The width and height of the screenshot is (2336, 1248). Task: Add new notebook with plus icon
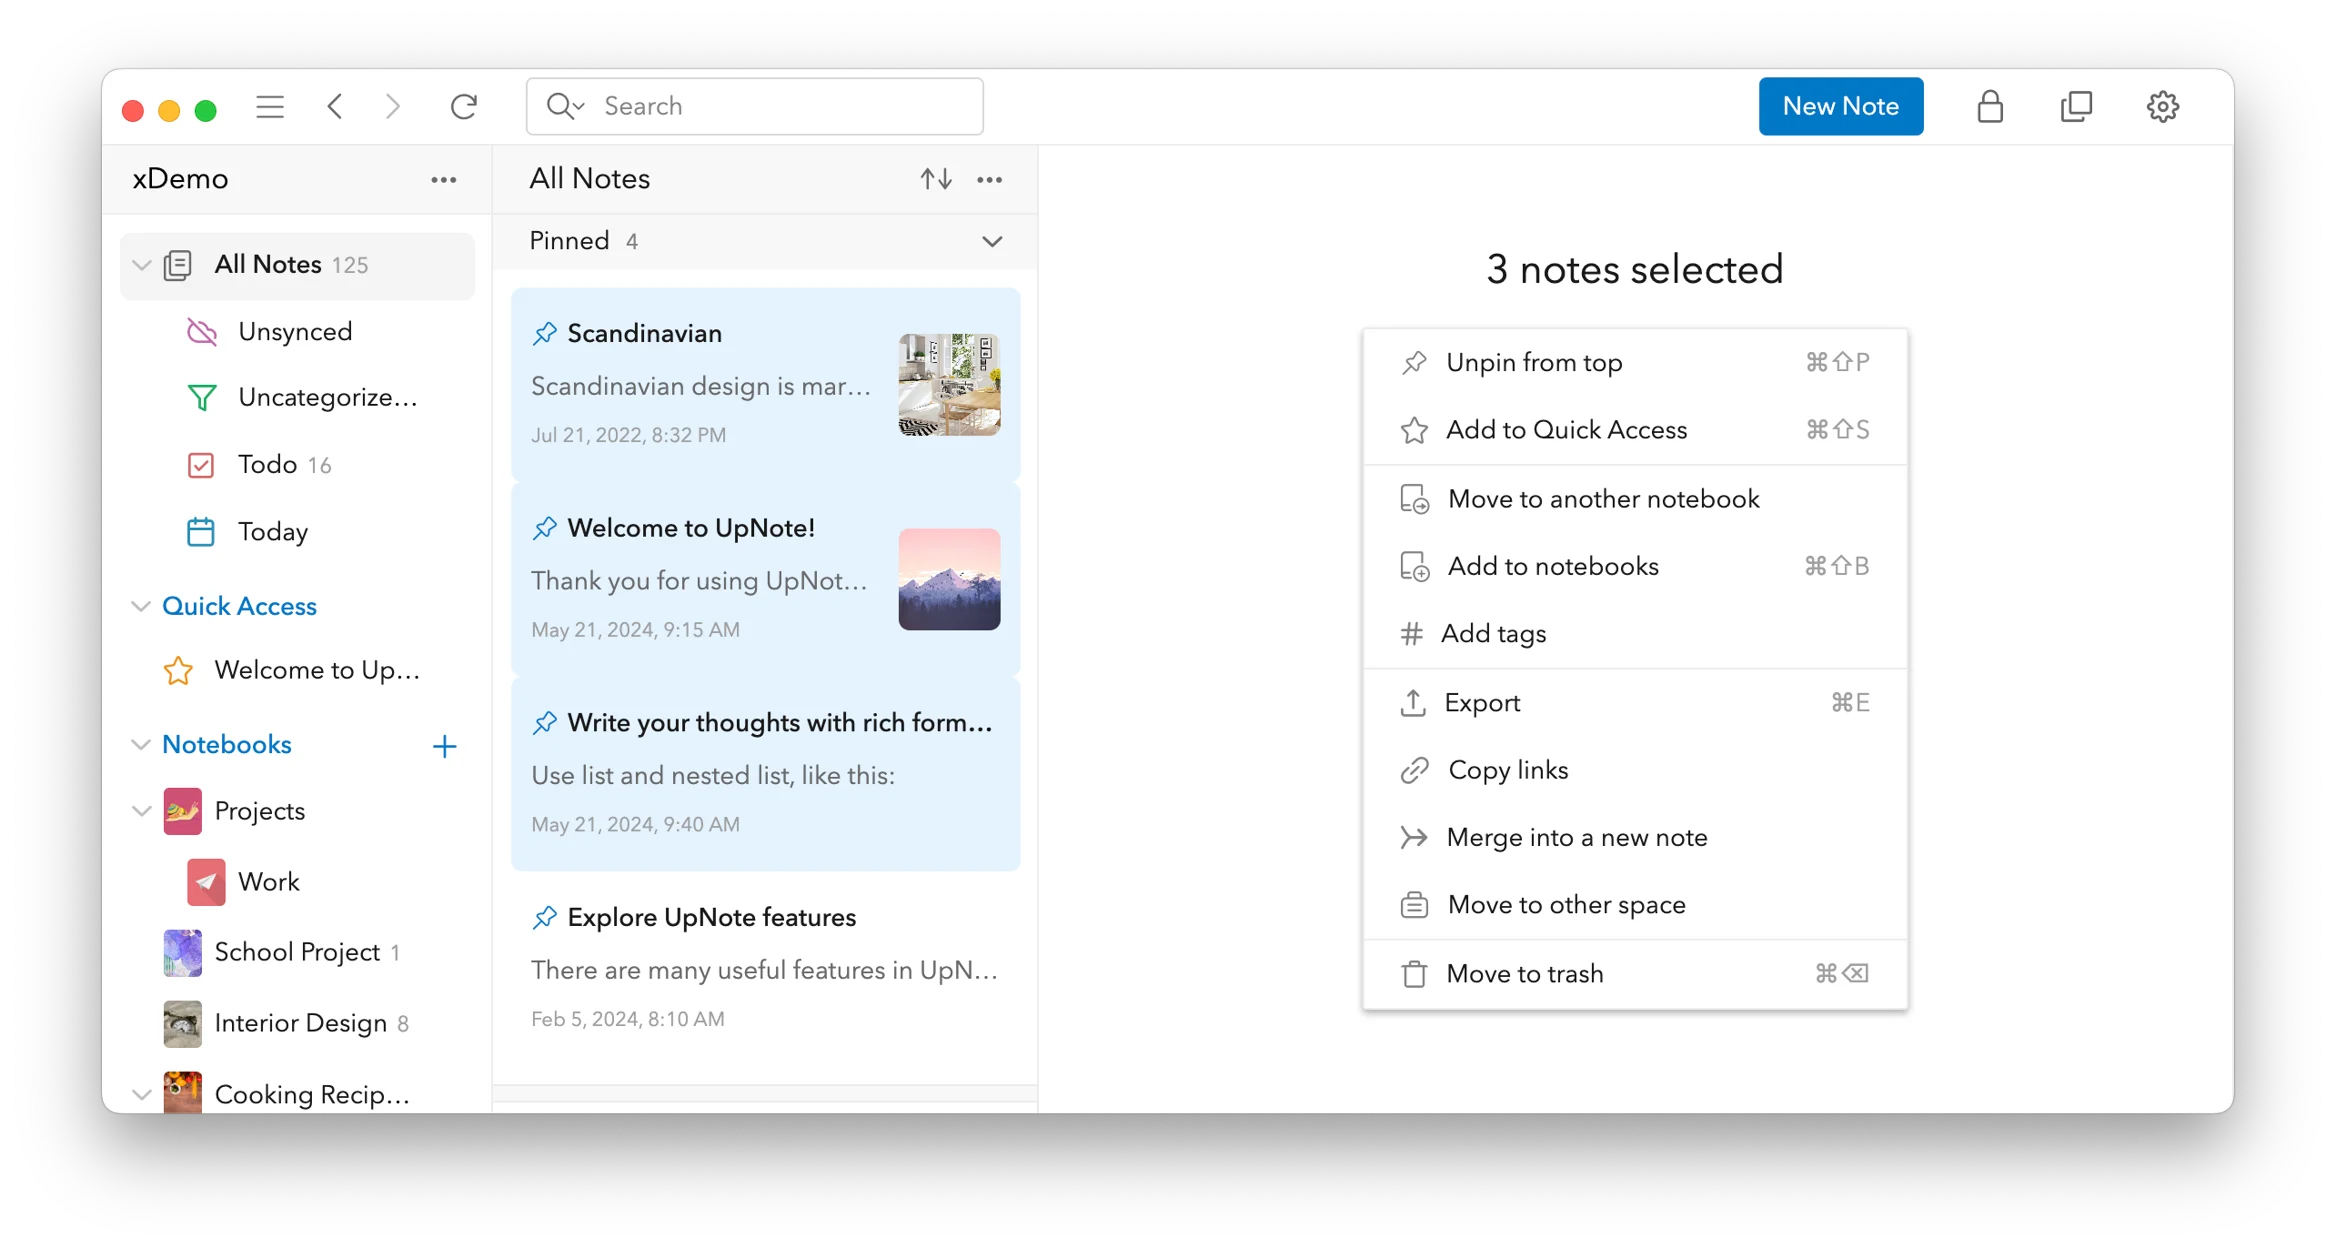[444, 746]
